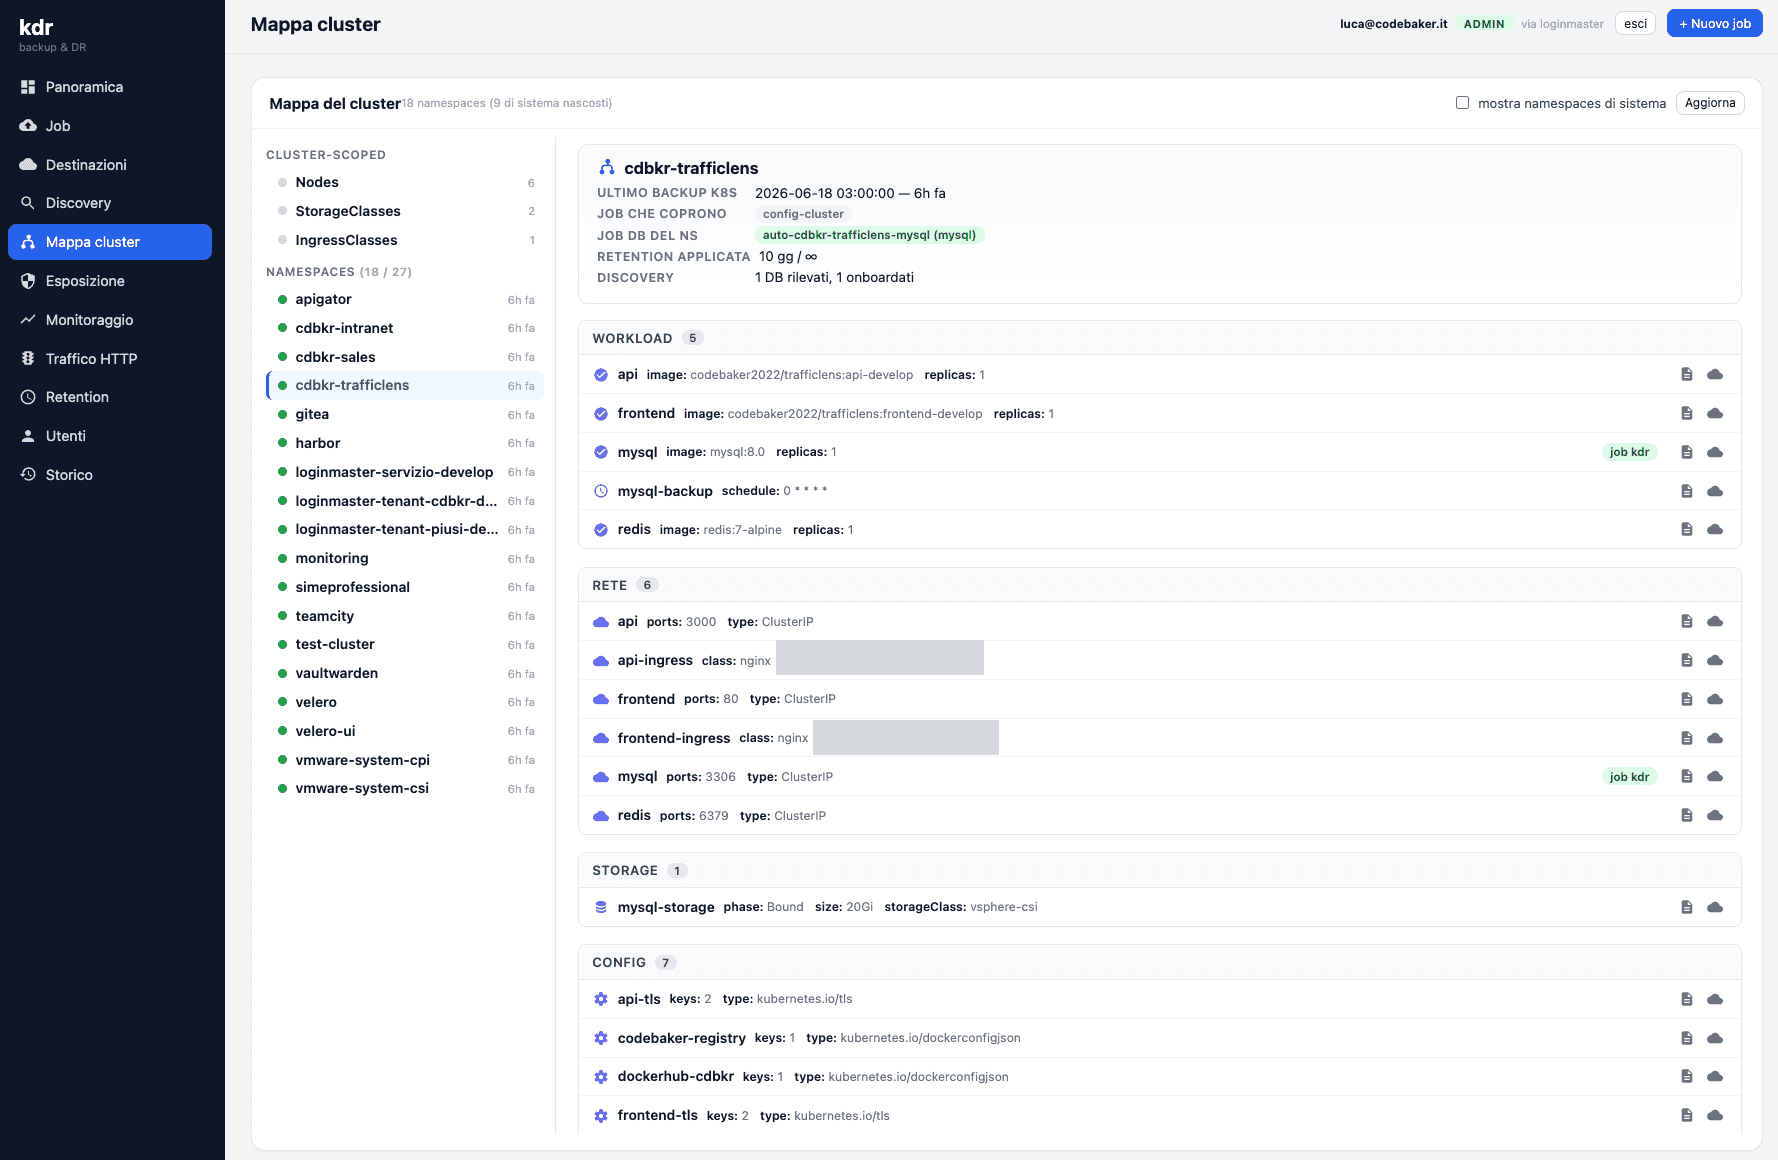Click cloud backup icon for api workload
The width and height of the screenshot is (1778, 1160).
click(x=1715, y=374)
